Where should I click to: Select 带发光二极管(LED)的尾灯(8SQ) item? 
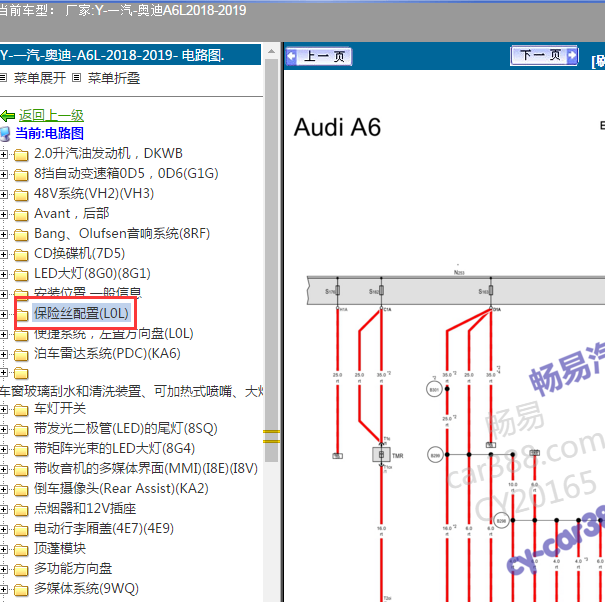(126, 429)
